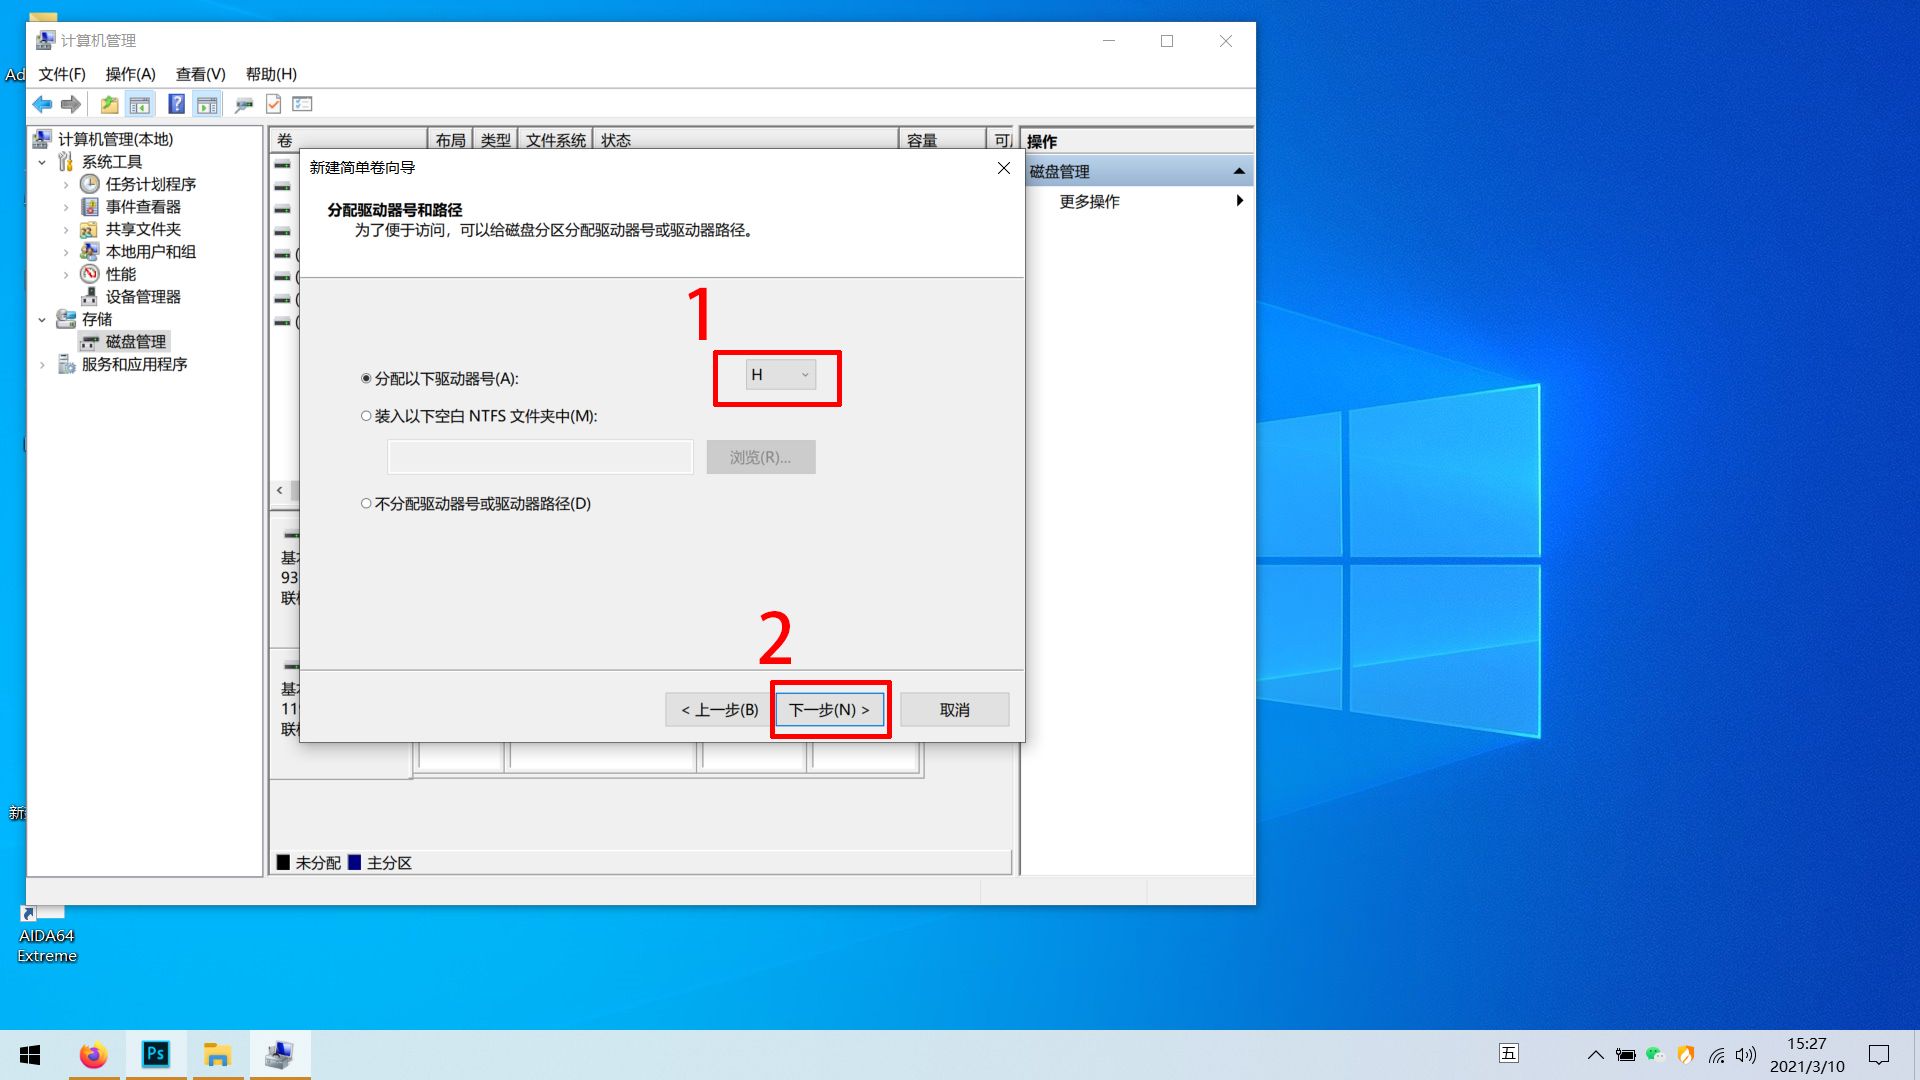Open the drive letter H dropdown
The height and width of the screenshot is (1080, 1920).
[x=780, y=375]
